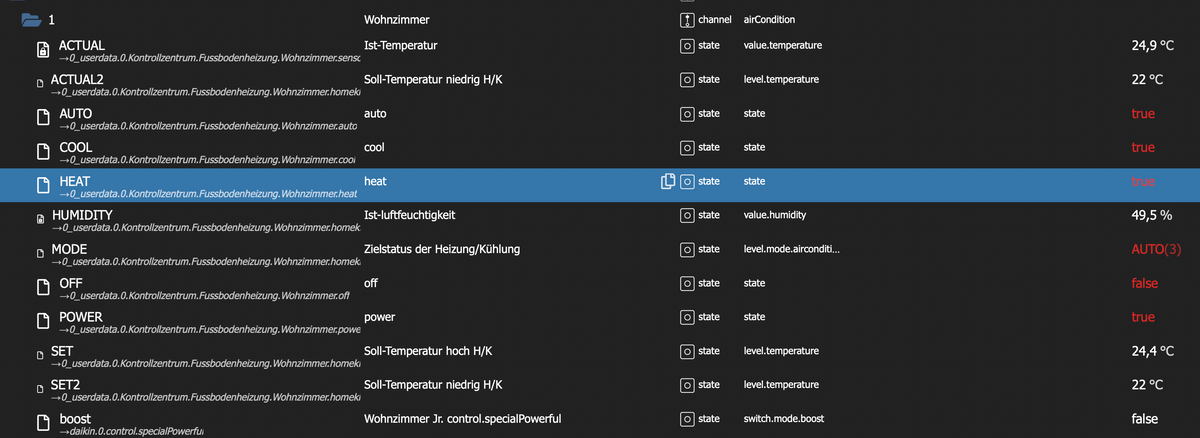The width and height of the screenshot is (1200, 438).
Task: Collapse the open folder icon for channel 1
Action: 31,19
